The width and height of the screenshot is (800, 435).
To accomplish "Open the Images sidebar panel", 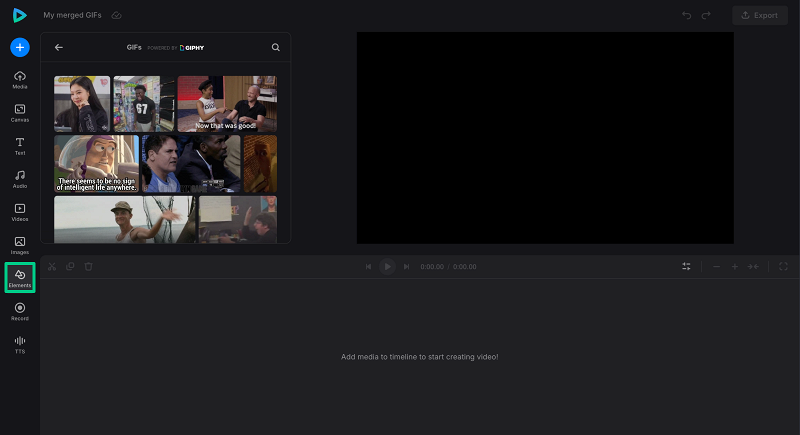I will tap(20, 246).
